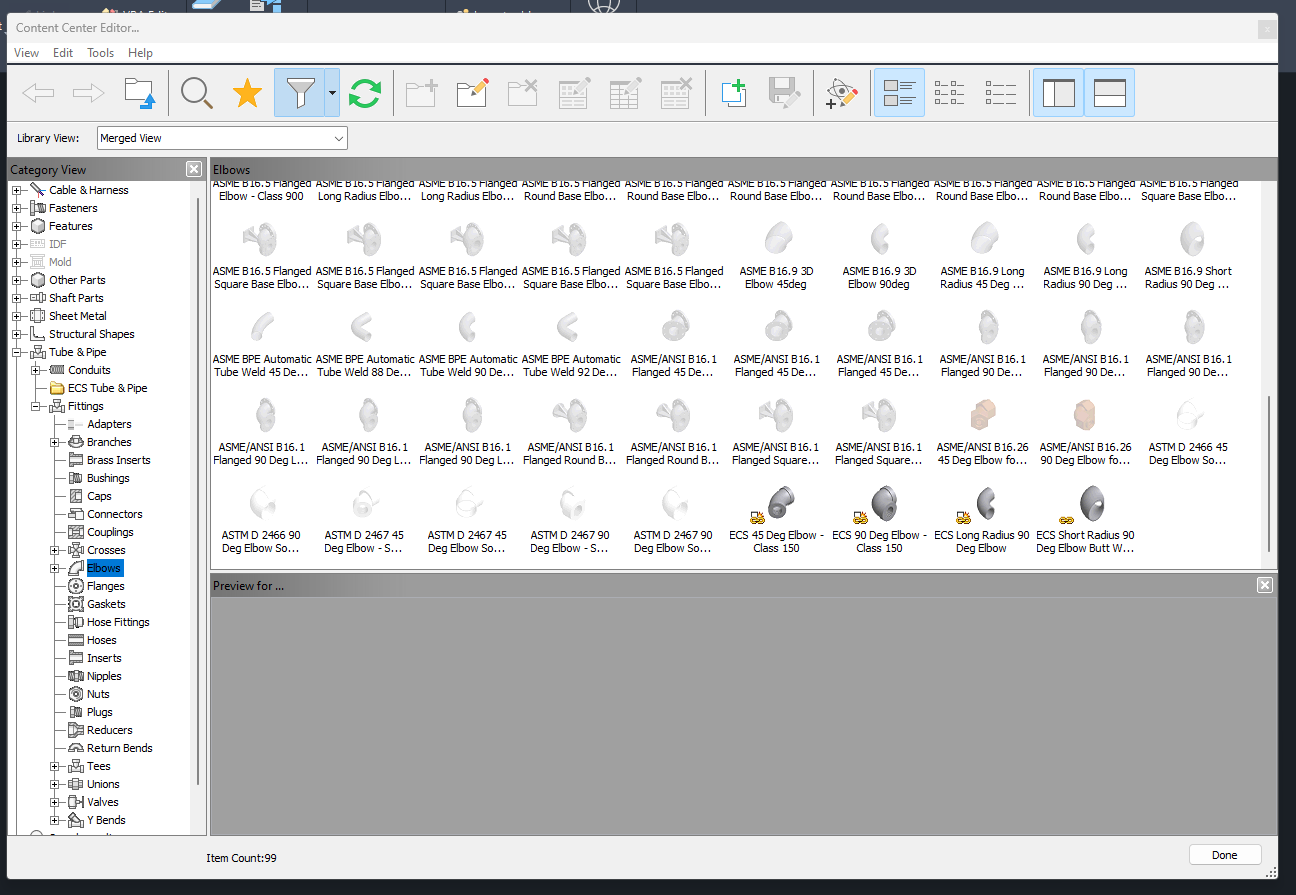Screen dimensions: 1296x895
Task: Select the thumbnails with details view mode
Action: coord(898,92)
